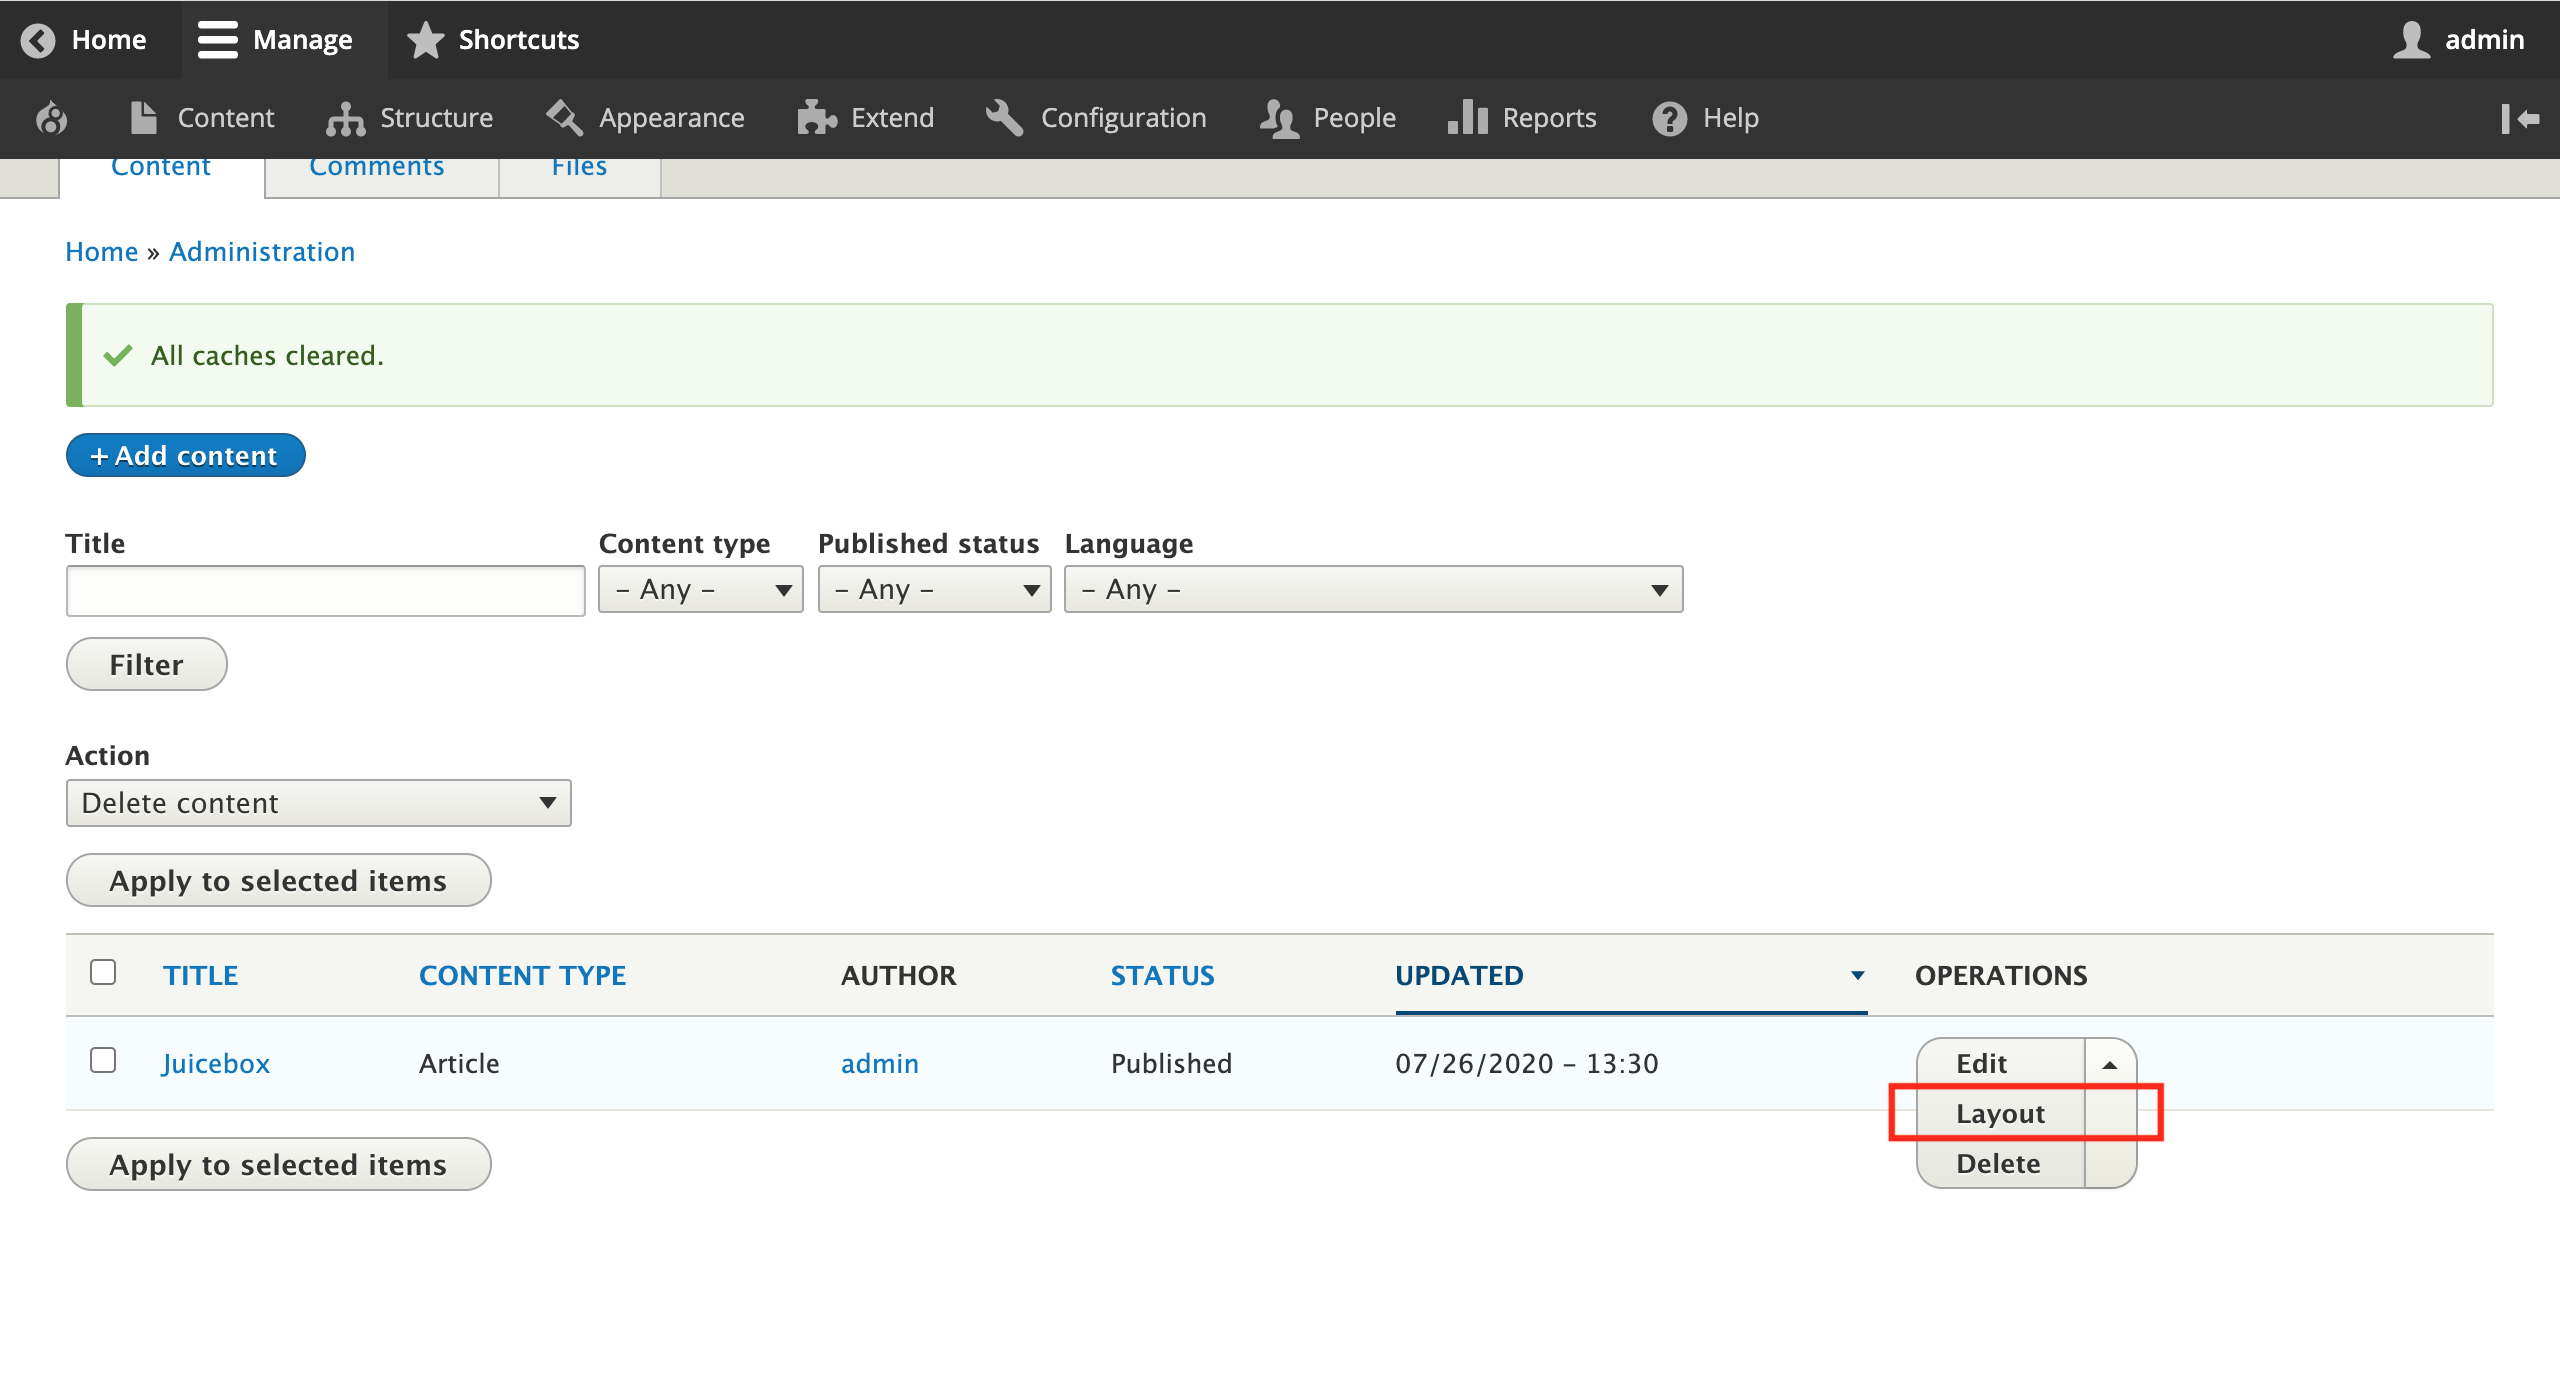The height and width of the screenshot is (1379, 2560).
Task: Click the Add content button
Action: pos(185,455)
